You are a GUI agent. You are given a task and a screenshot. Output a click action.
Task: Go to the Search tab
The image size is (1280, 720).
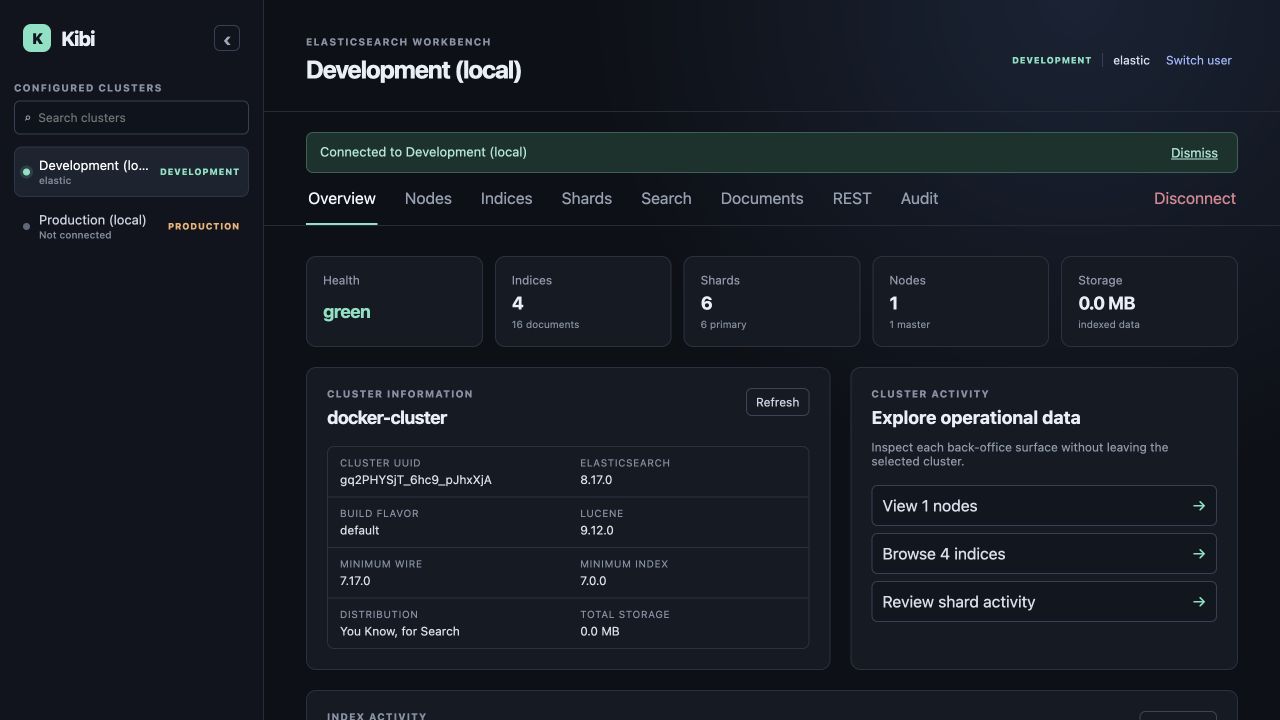[x=666, y=199]
